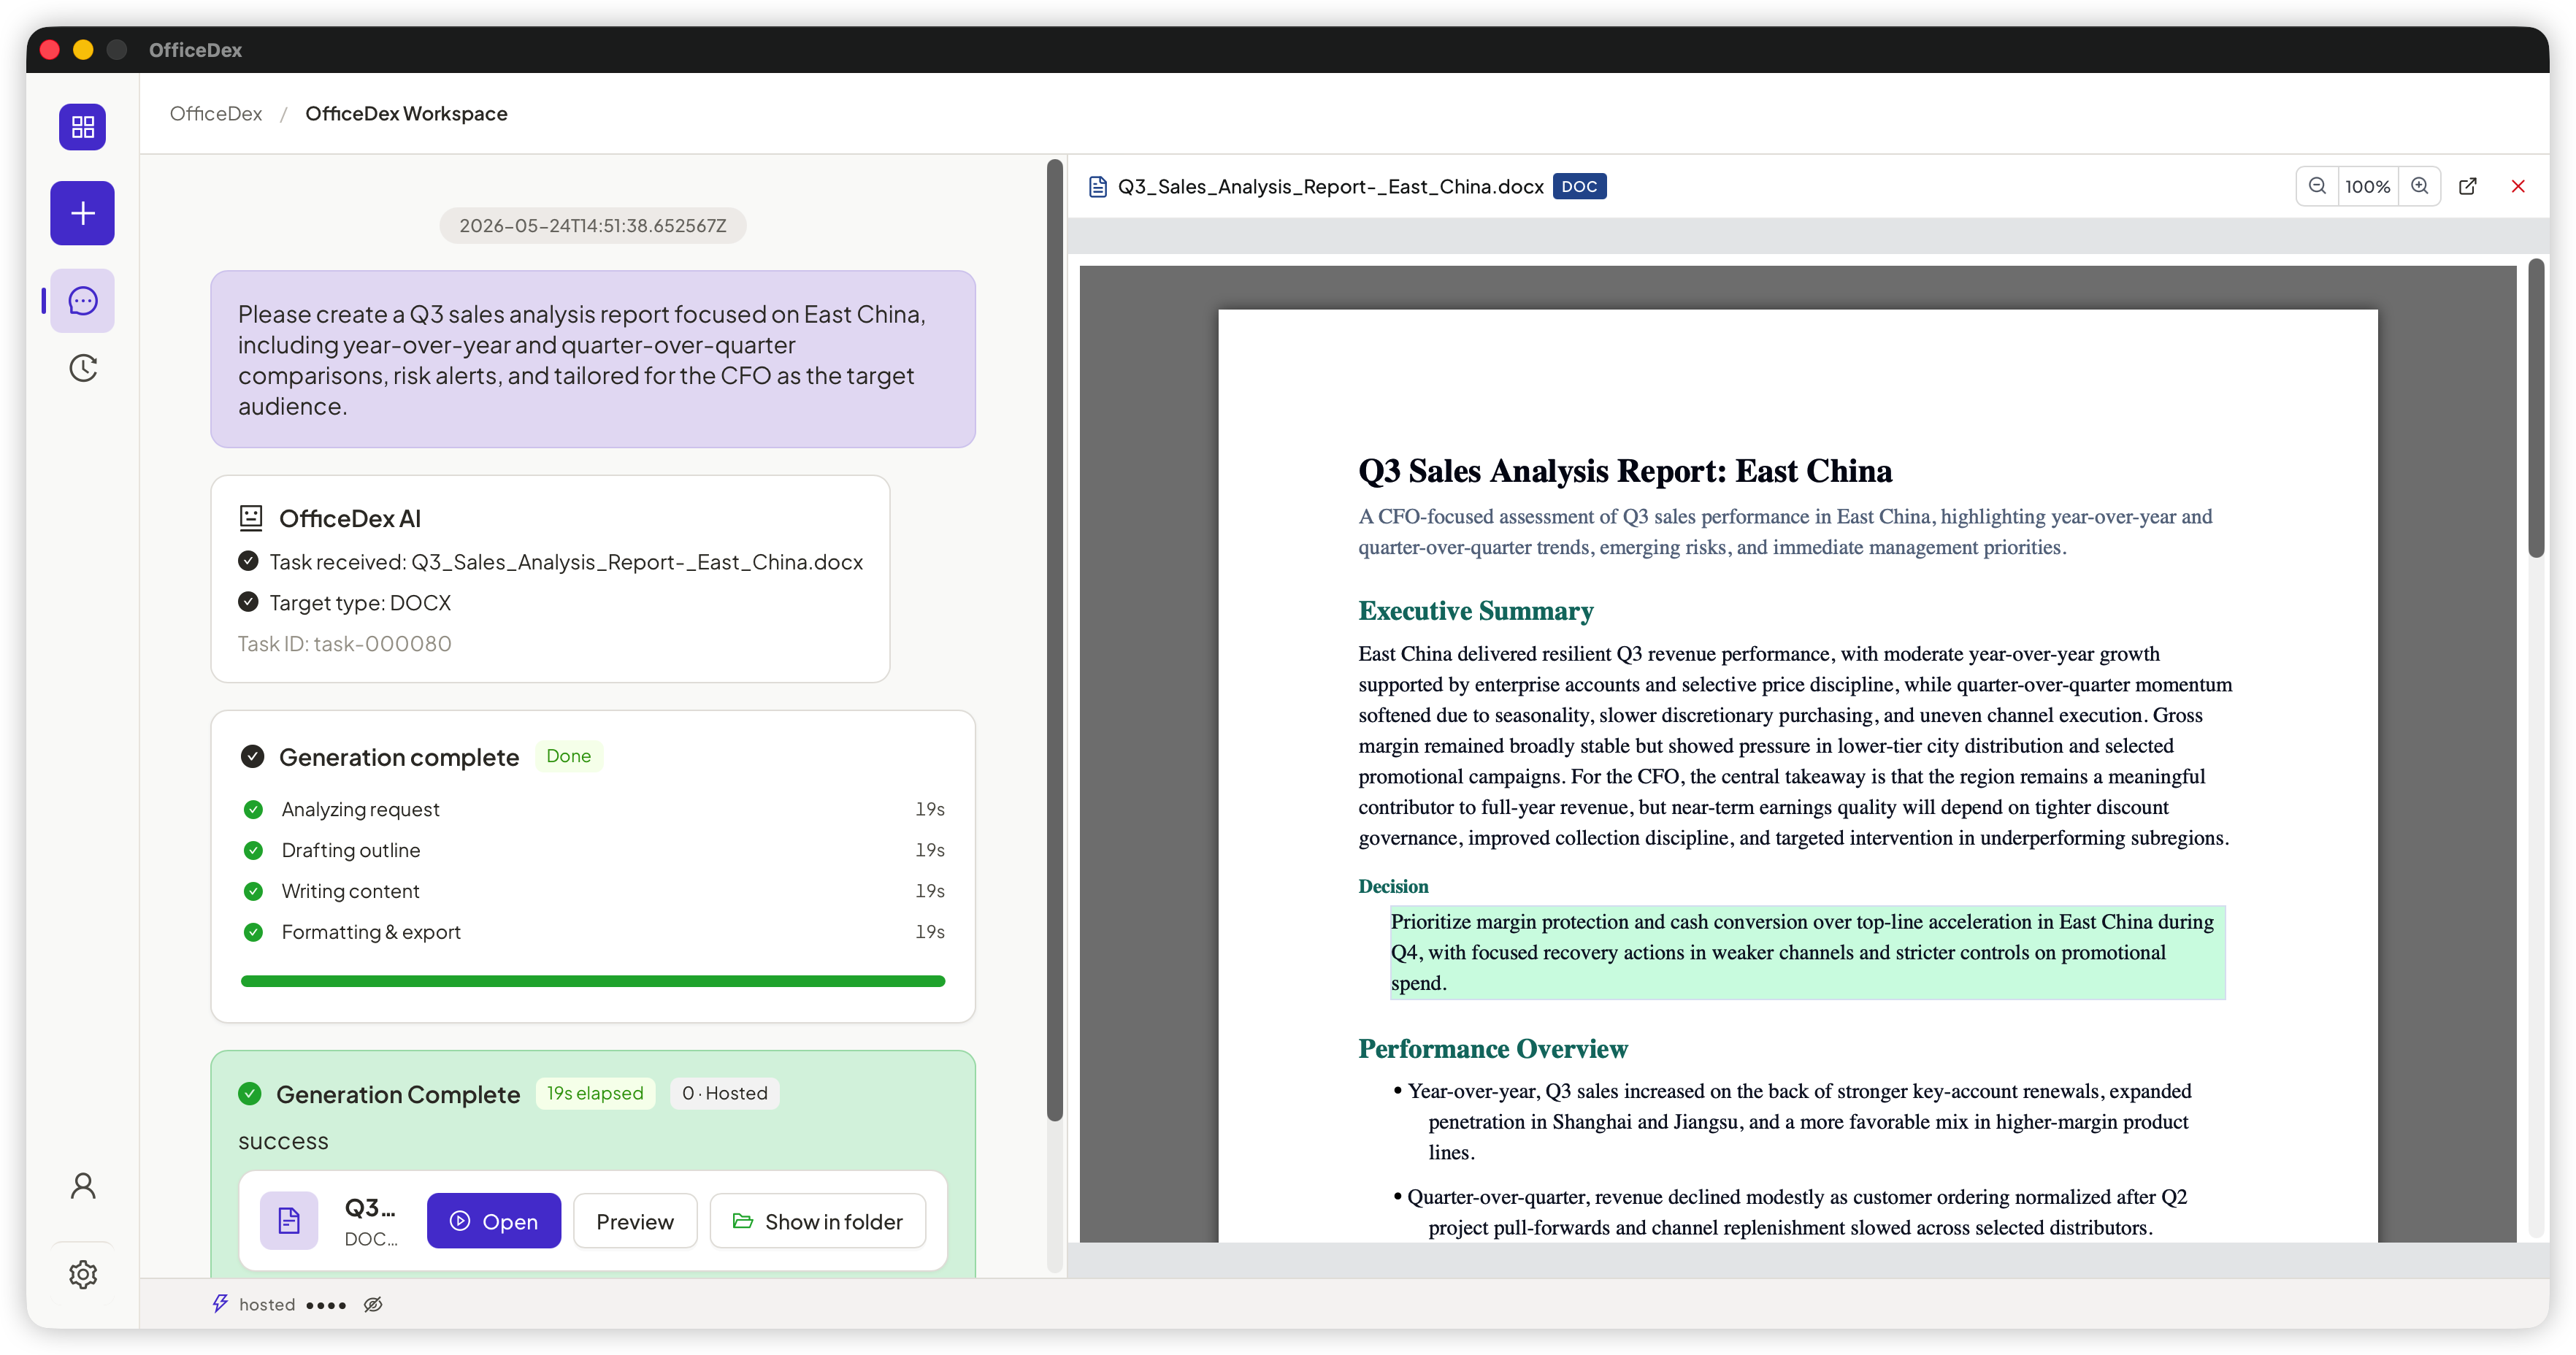
Task: Click the Analyzing request check mark
Action: (x=254, y=809)
